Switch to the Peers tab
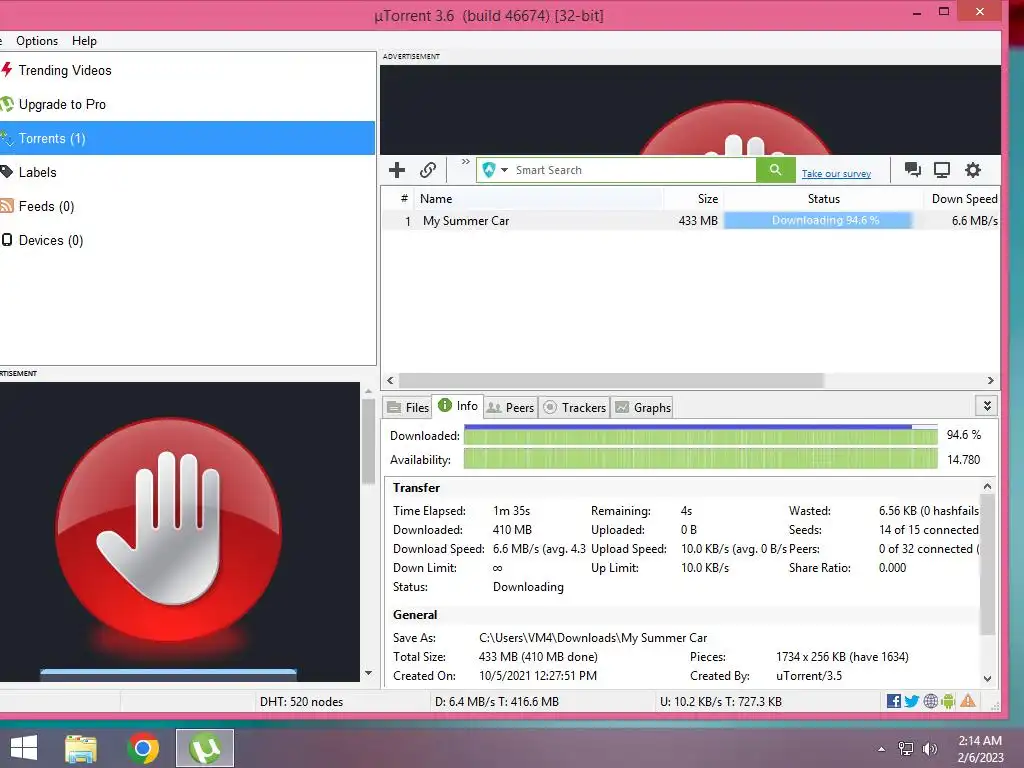Viewport: 1024px width, 768px height. tap(511, 408)
